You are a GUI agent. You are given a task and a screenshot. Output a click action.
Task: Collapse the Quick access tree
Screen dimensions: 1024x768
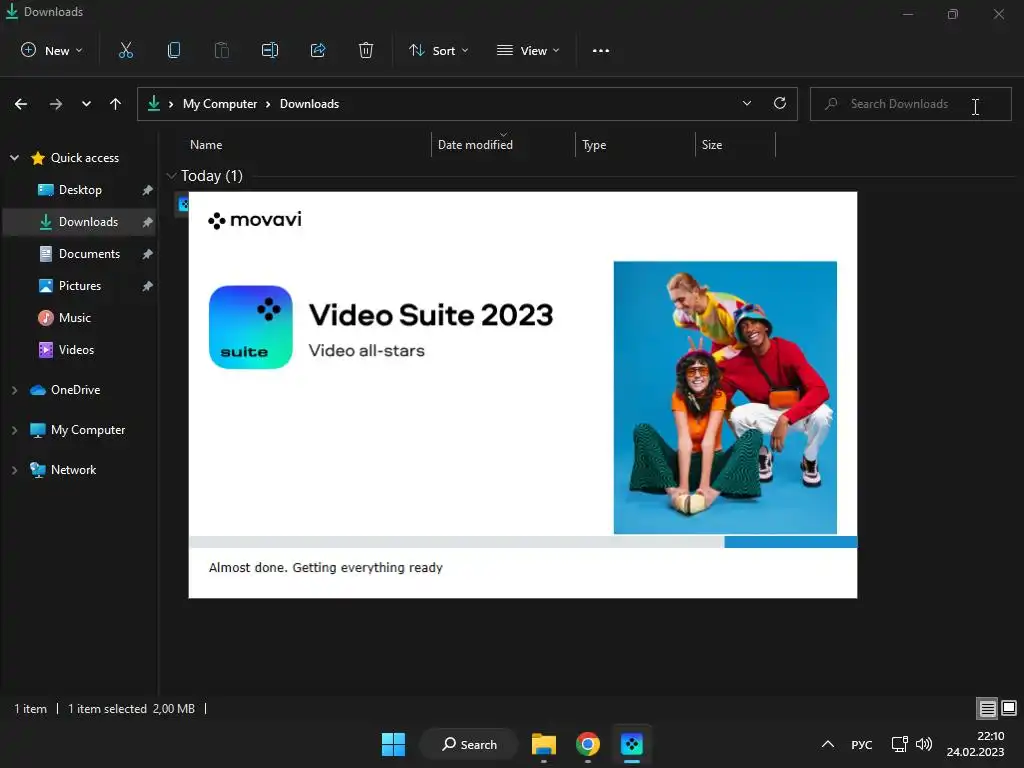pos(14,157)
